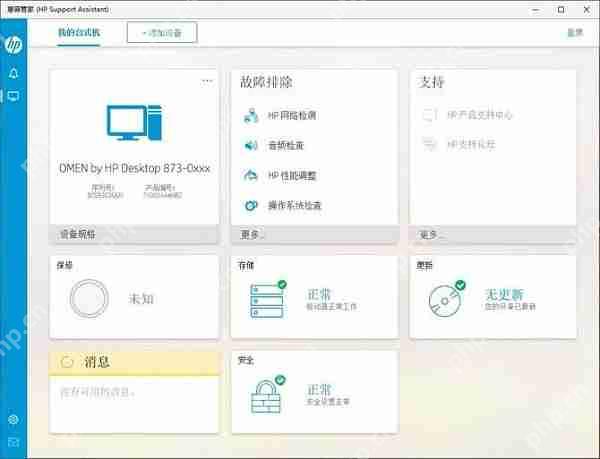
Task: Open 更多 under support card
Action: point(493,234)
